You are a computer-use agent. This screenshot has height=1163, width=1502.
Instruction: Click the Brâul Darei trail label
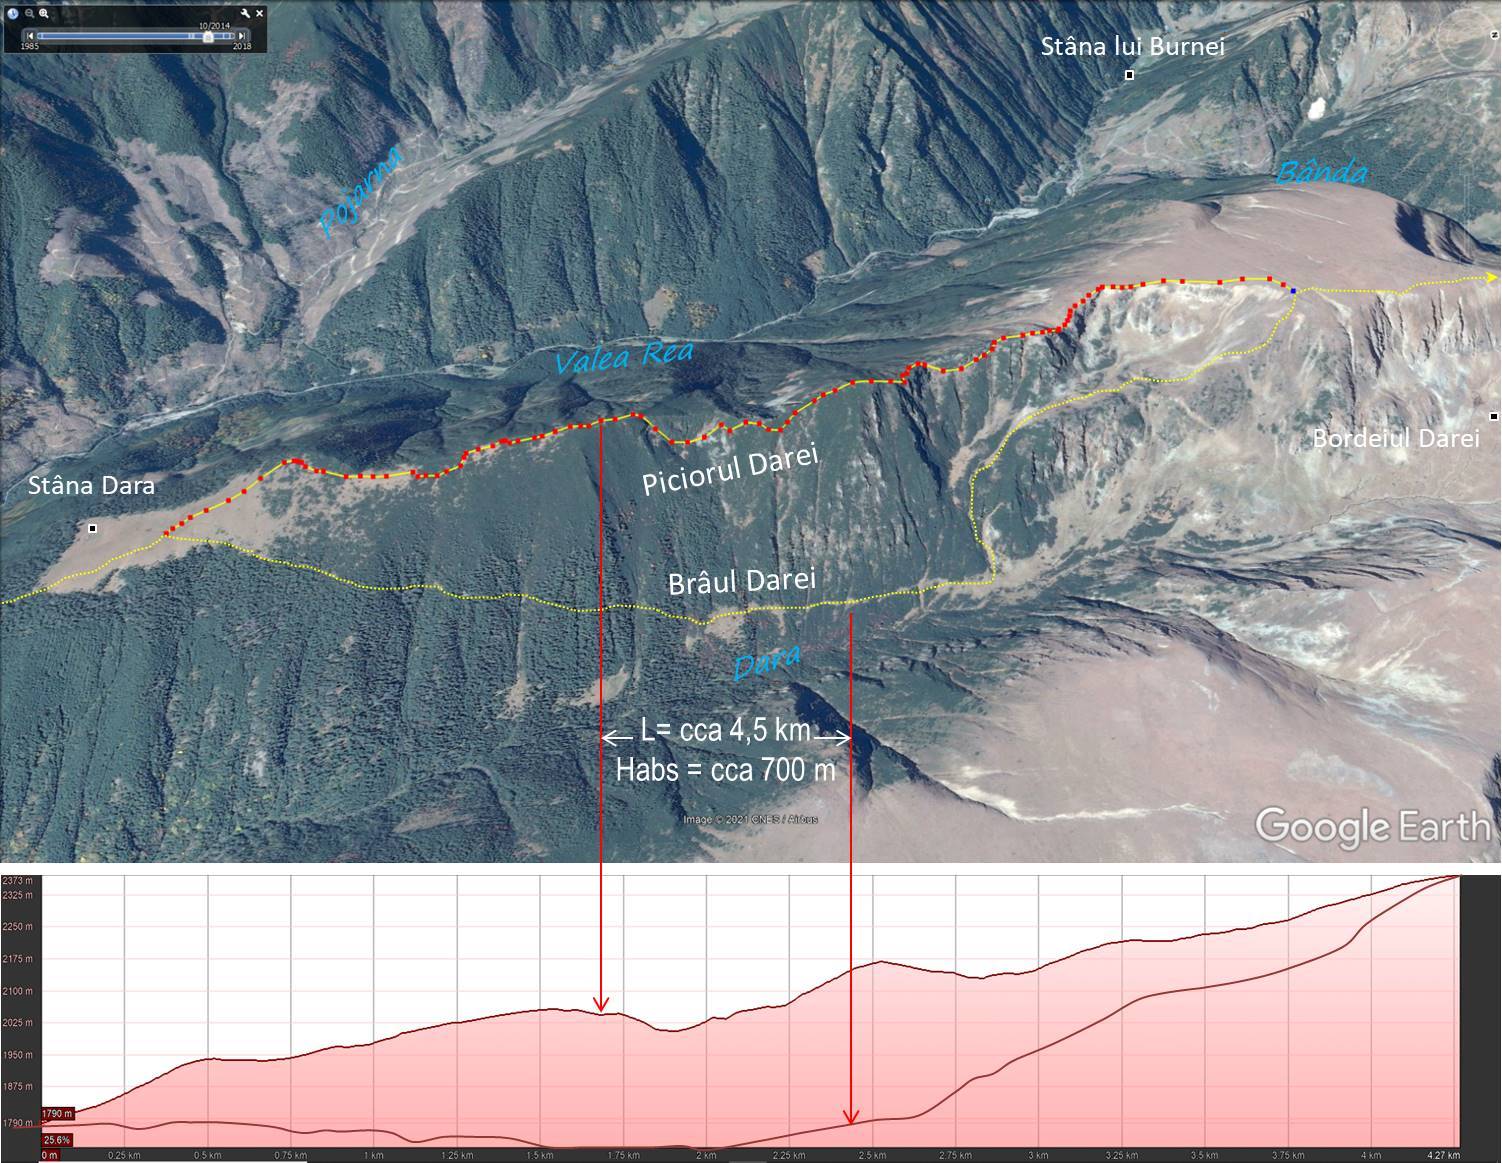coord(741,581)
